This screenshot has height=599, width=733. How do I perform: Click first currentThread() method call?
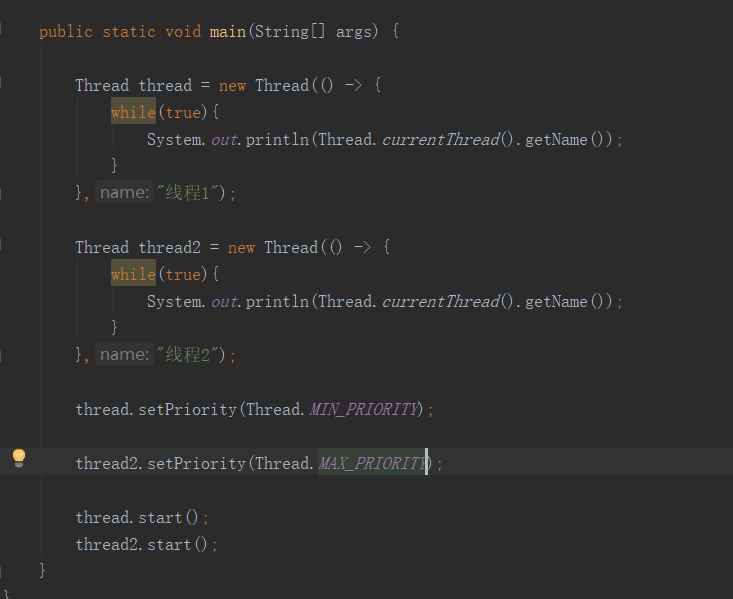447,139
